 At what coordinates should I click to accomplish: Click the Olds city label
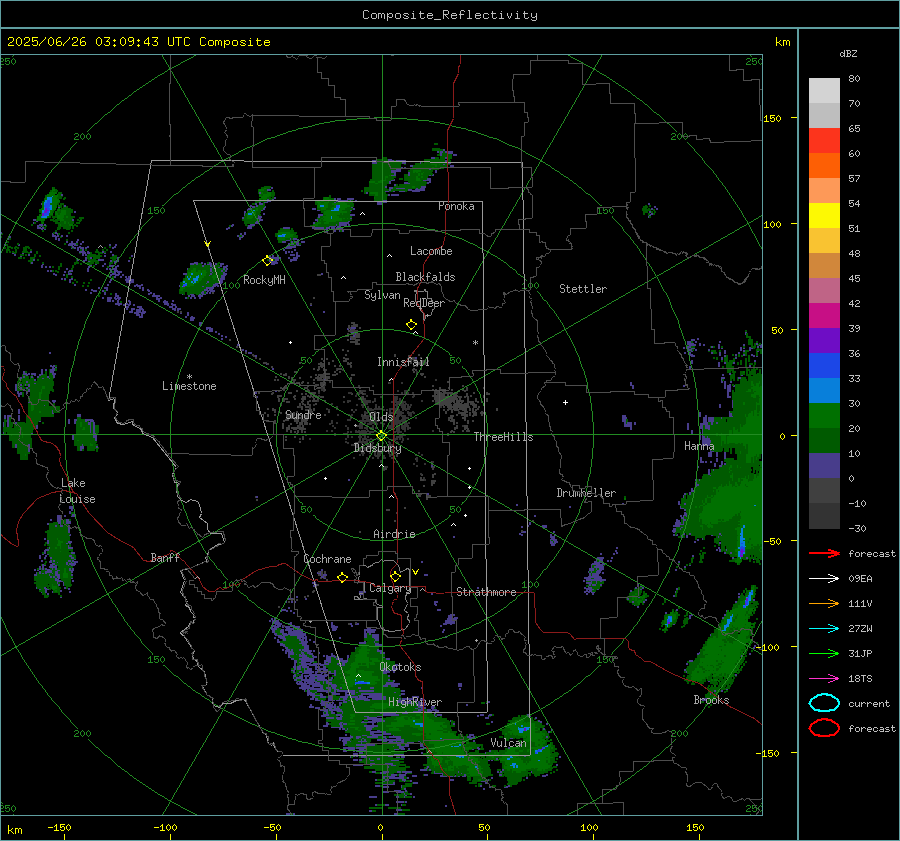pyautogui.click(x=381, y=416)
